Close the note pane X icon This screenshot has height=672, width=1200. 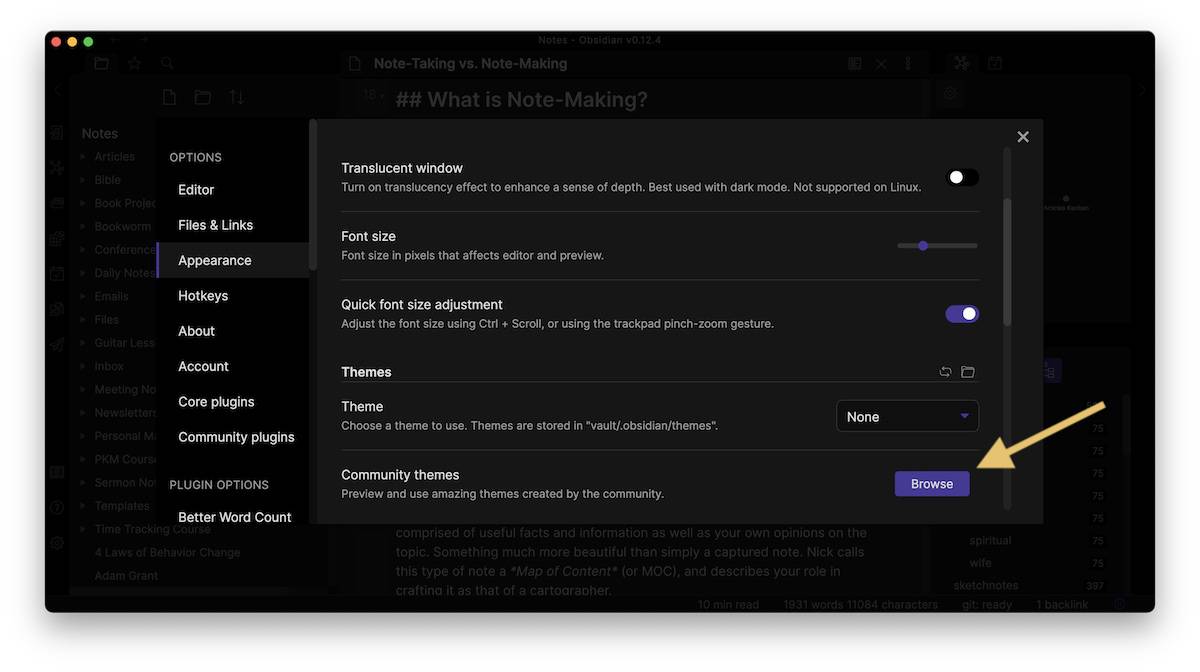[881, 63]
